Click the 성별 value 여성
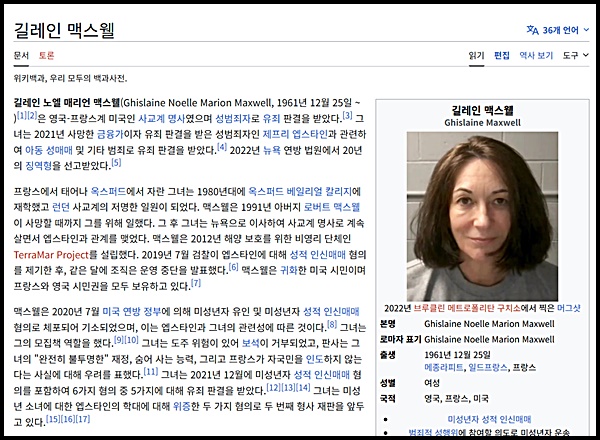 point(432,383)
